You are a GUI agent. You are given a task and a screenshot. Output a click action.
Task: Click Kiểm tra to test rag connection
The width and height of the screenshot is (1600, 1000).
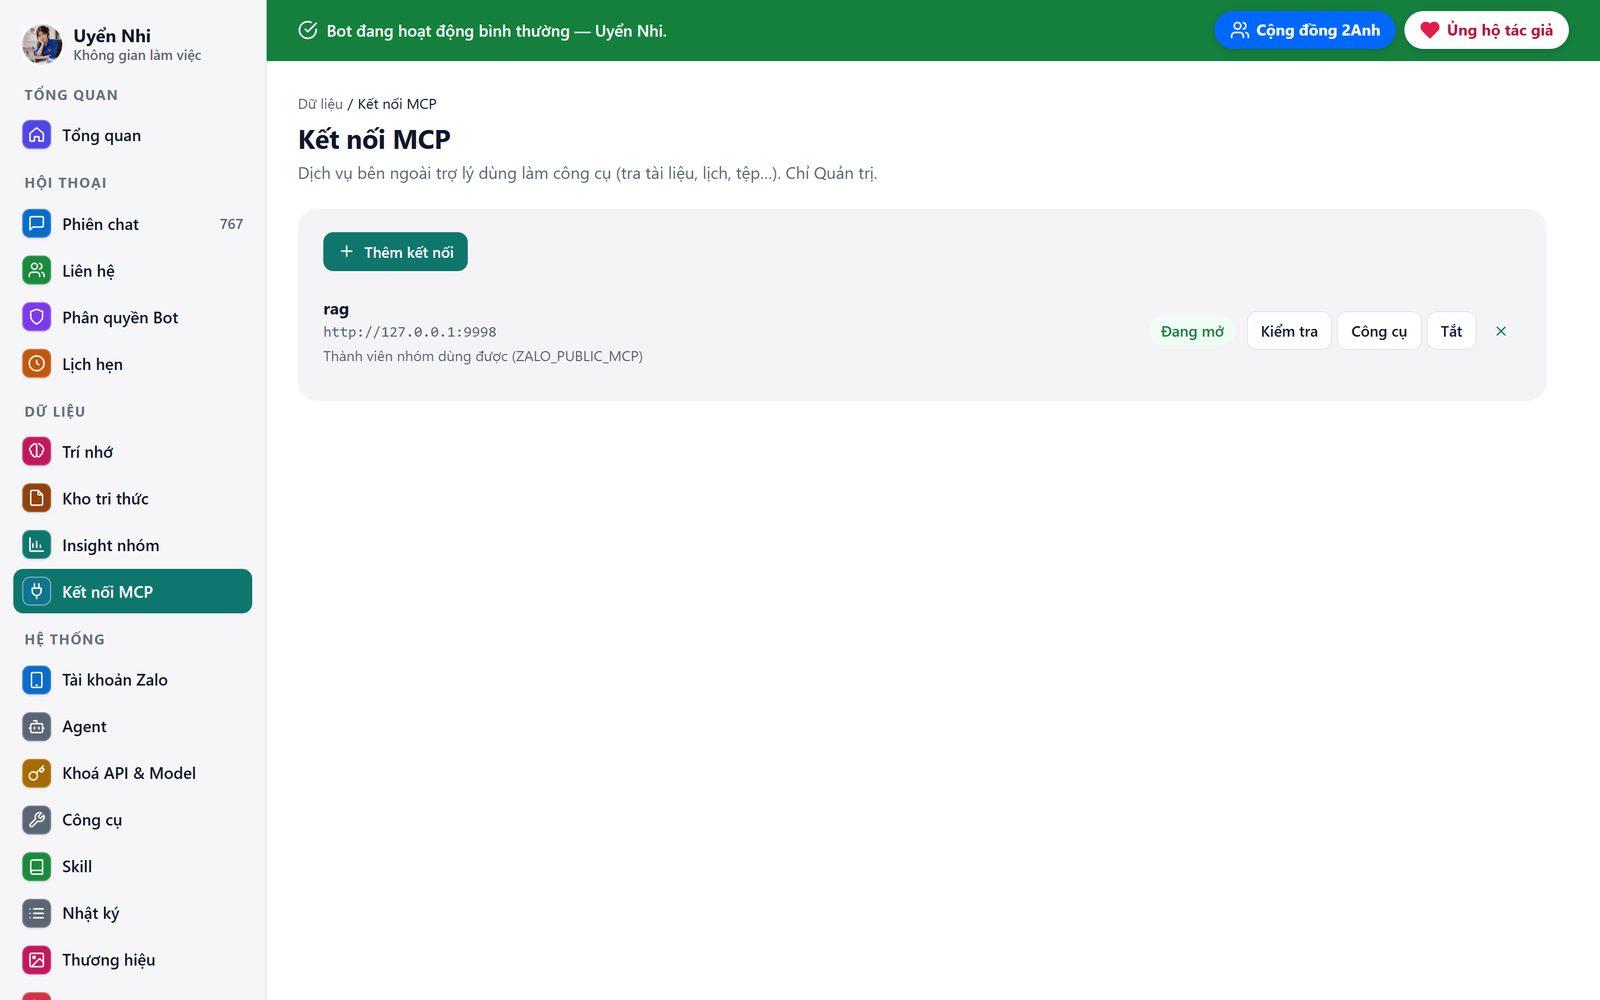(1289, 331)
